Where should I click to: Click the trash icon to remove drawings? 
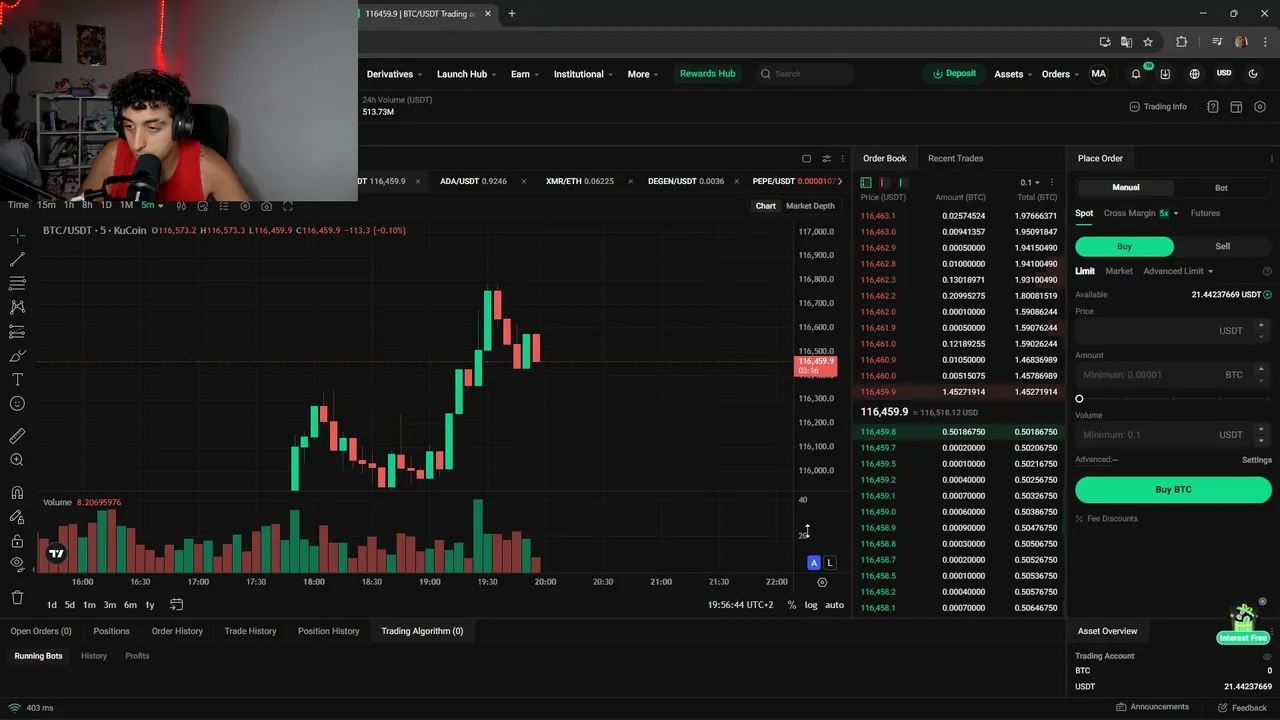pos(17,597)
